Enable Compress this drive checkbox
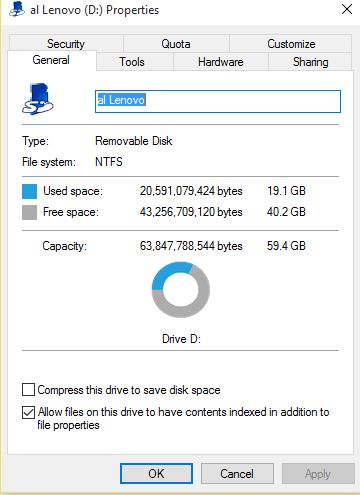This screenshot has width=360, height=495. tap(28, 389)
